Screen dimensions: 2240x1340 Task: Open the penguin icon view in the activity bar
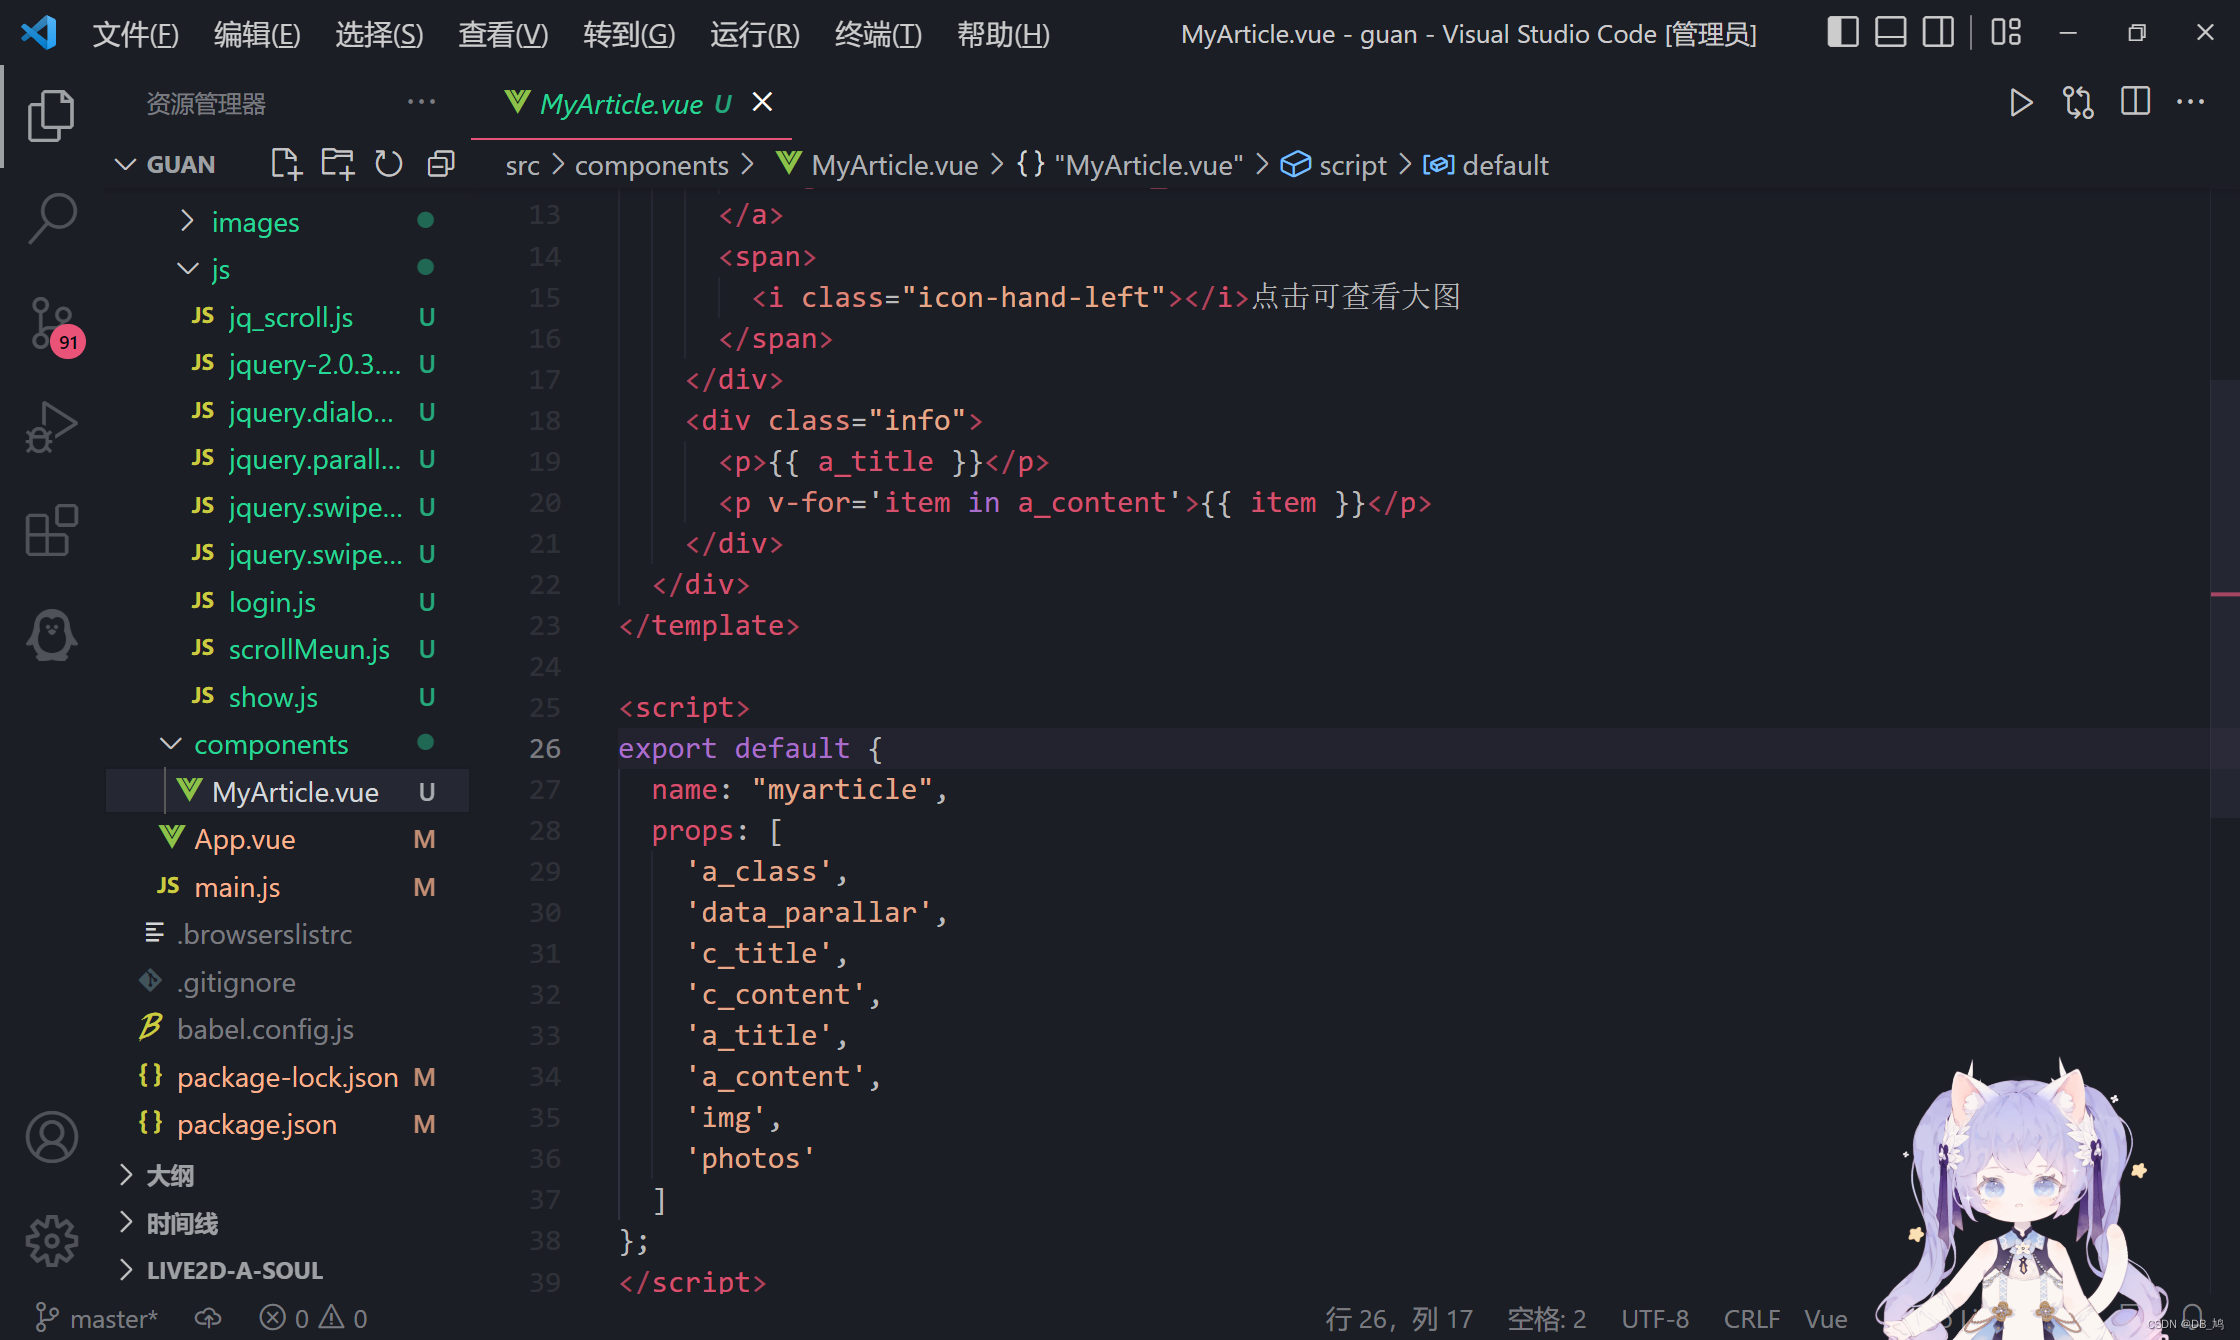tap(51, 634)
